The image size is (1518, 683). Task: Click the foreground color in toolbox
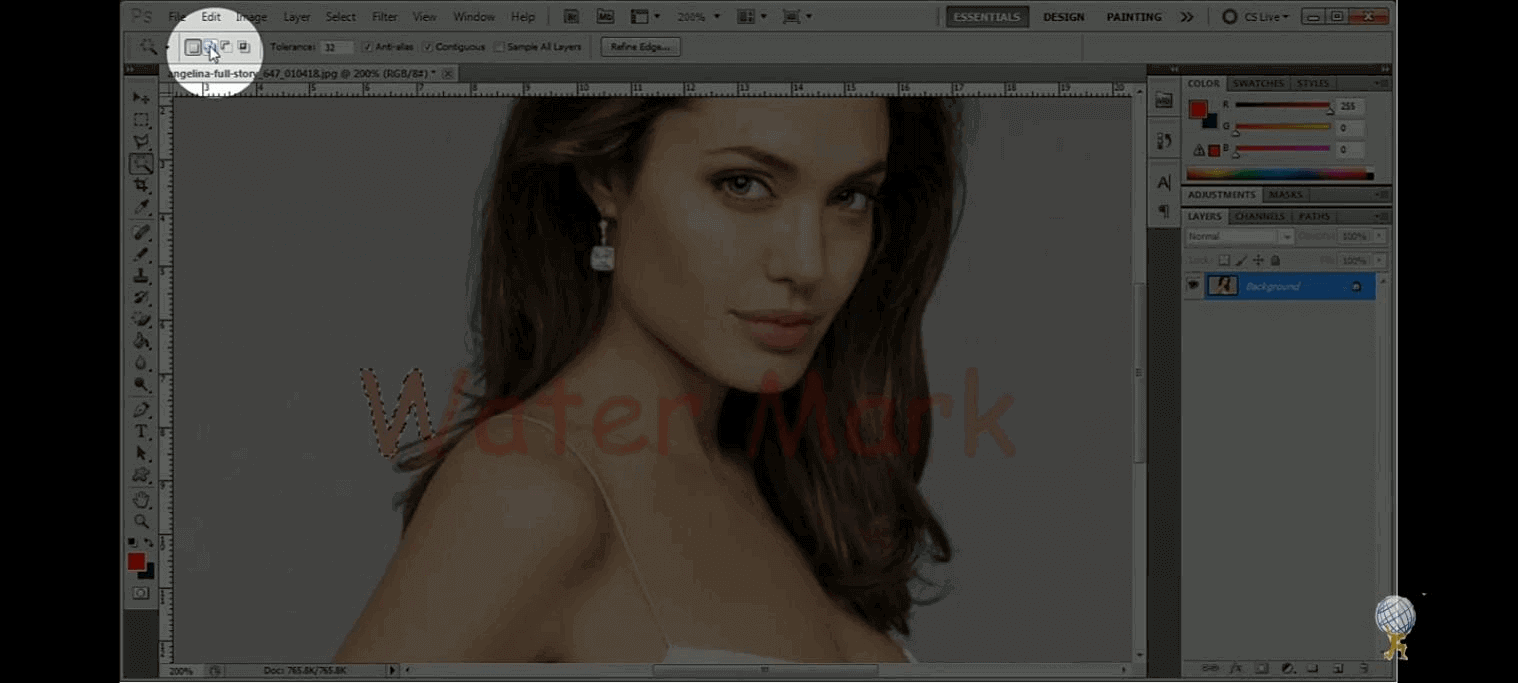[136, 562]
